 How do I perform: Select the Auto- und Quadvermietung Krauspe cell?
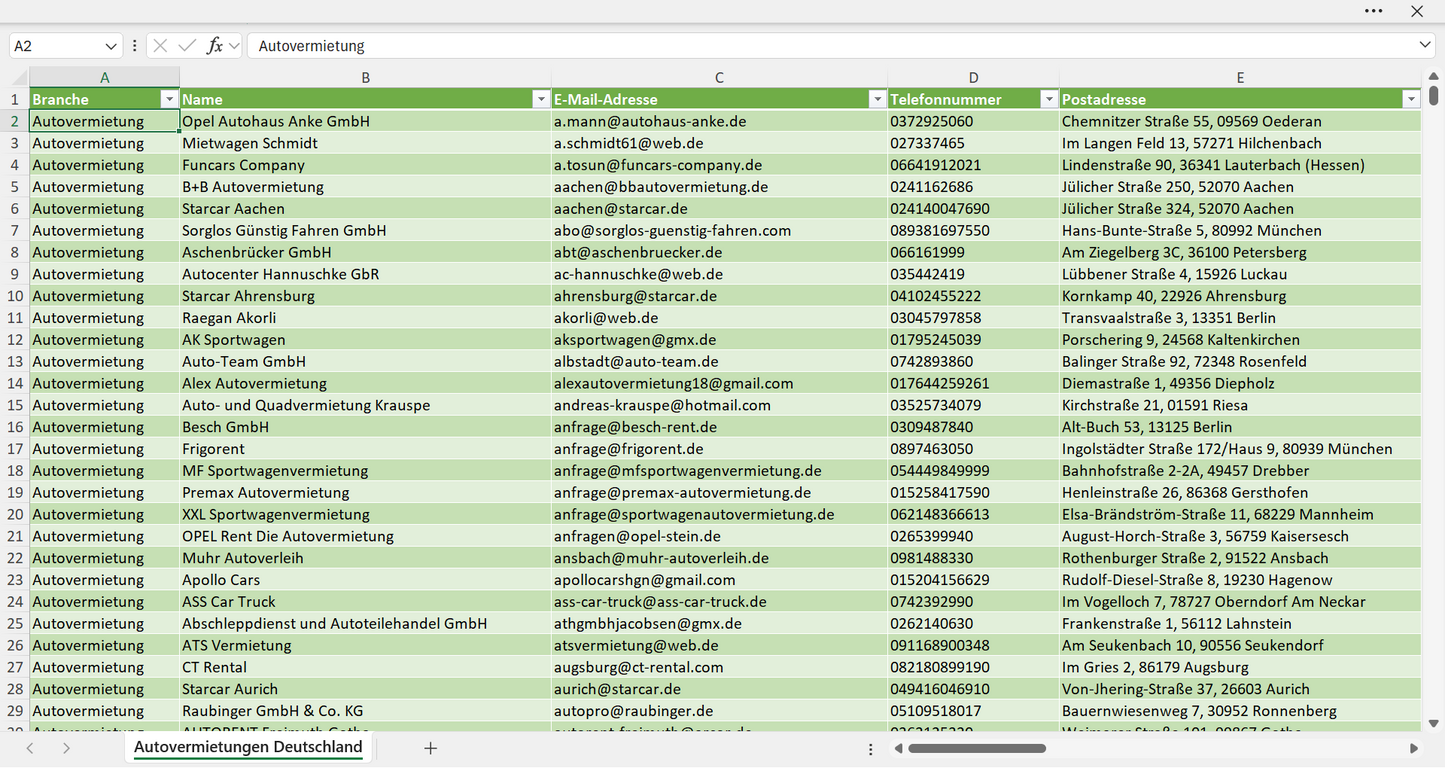366,405
